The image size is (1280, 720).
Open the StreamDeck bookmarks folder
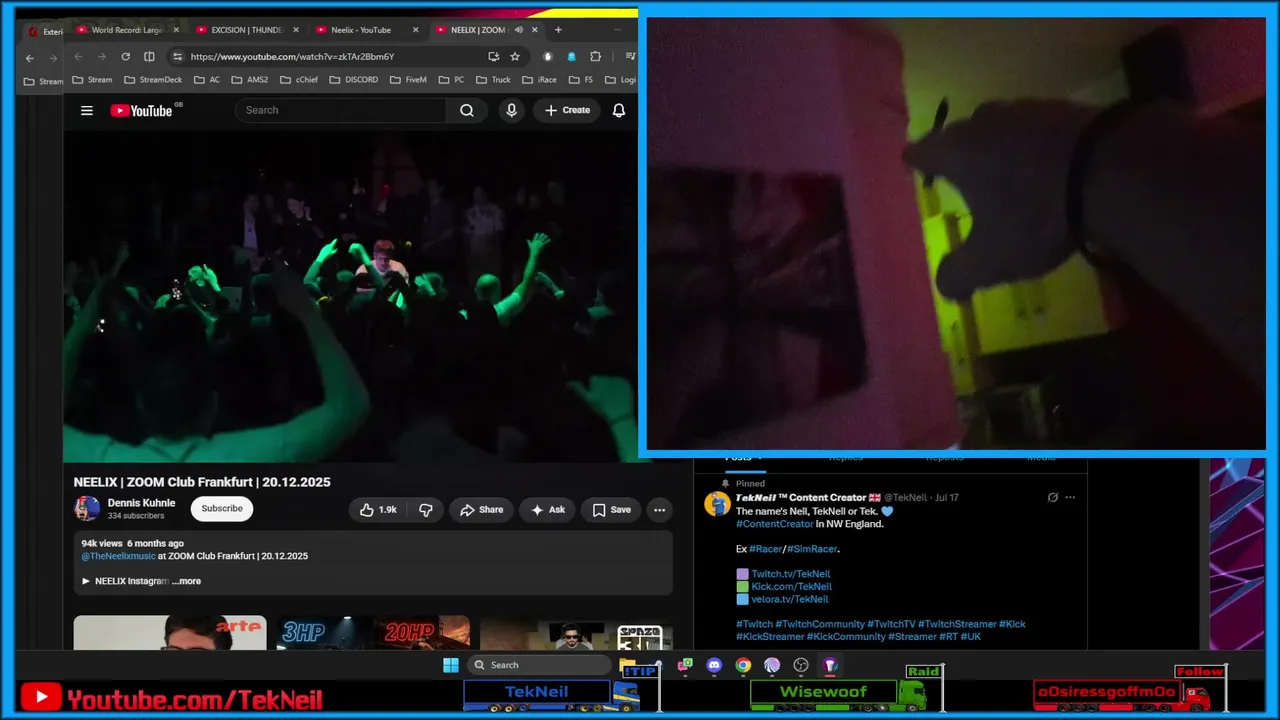point(152,80)
